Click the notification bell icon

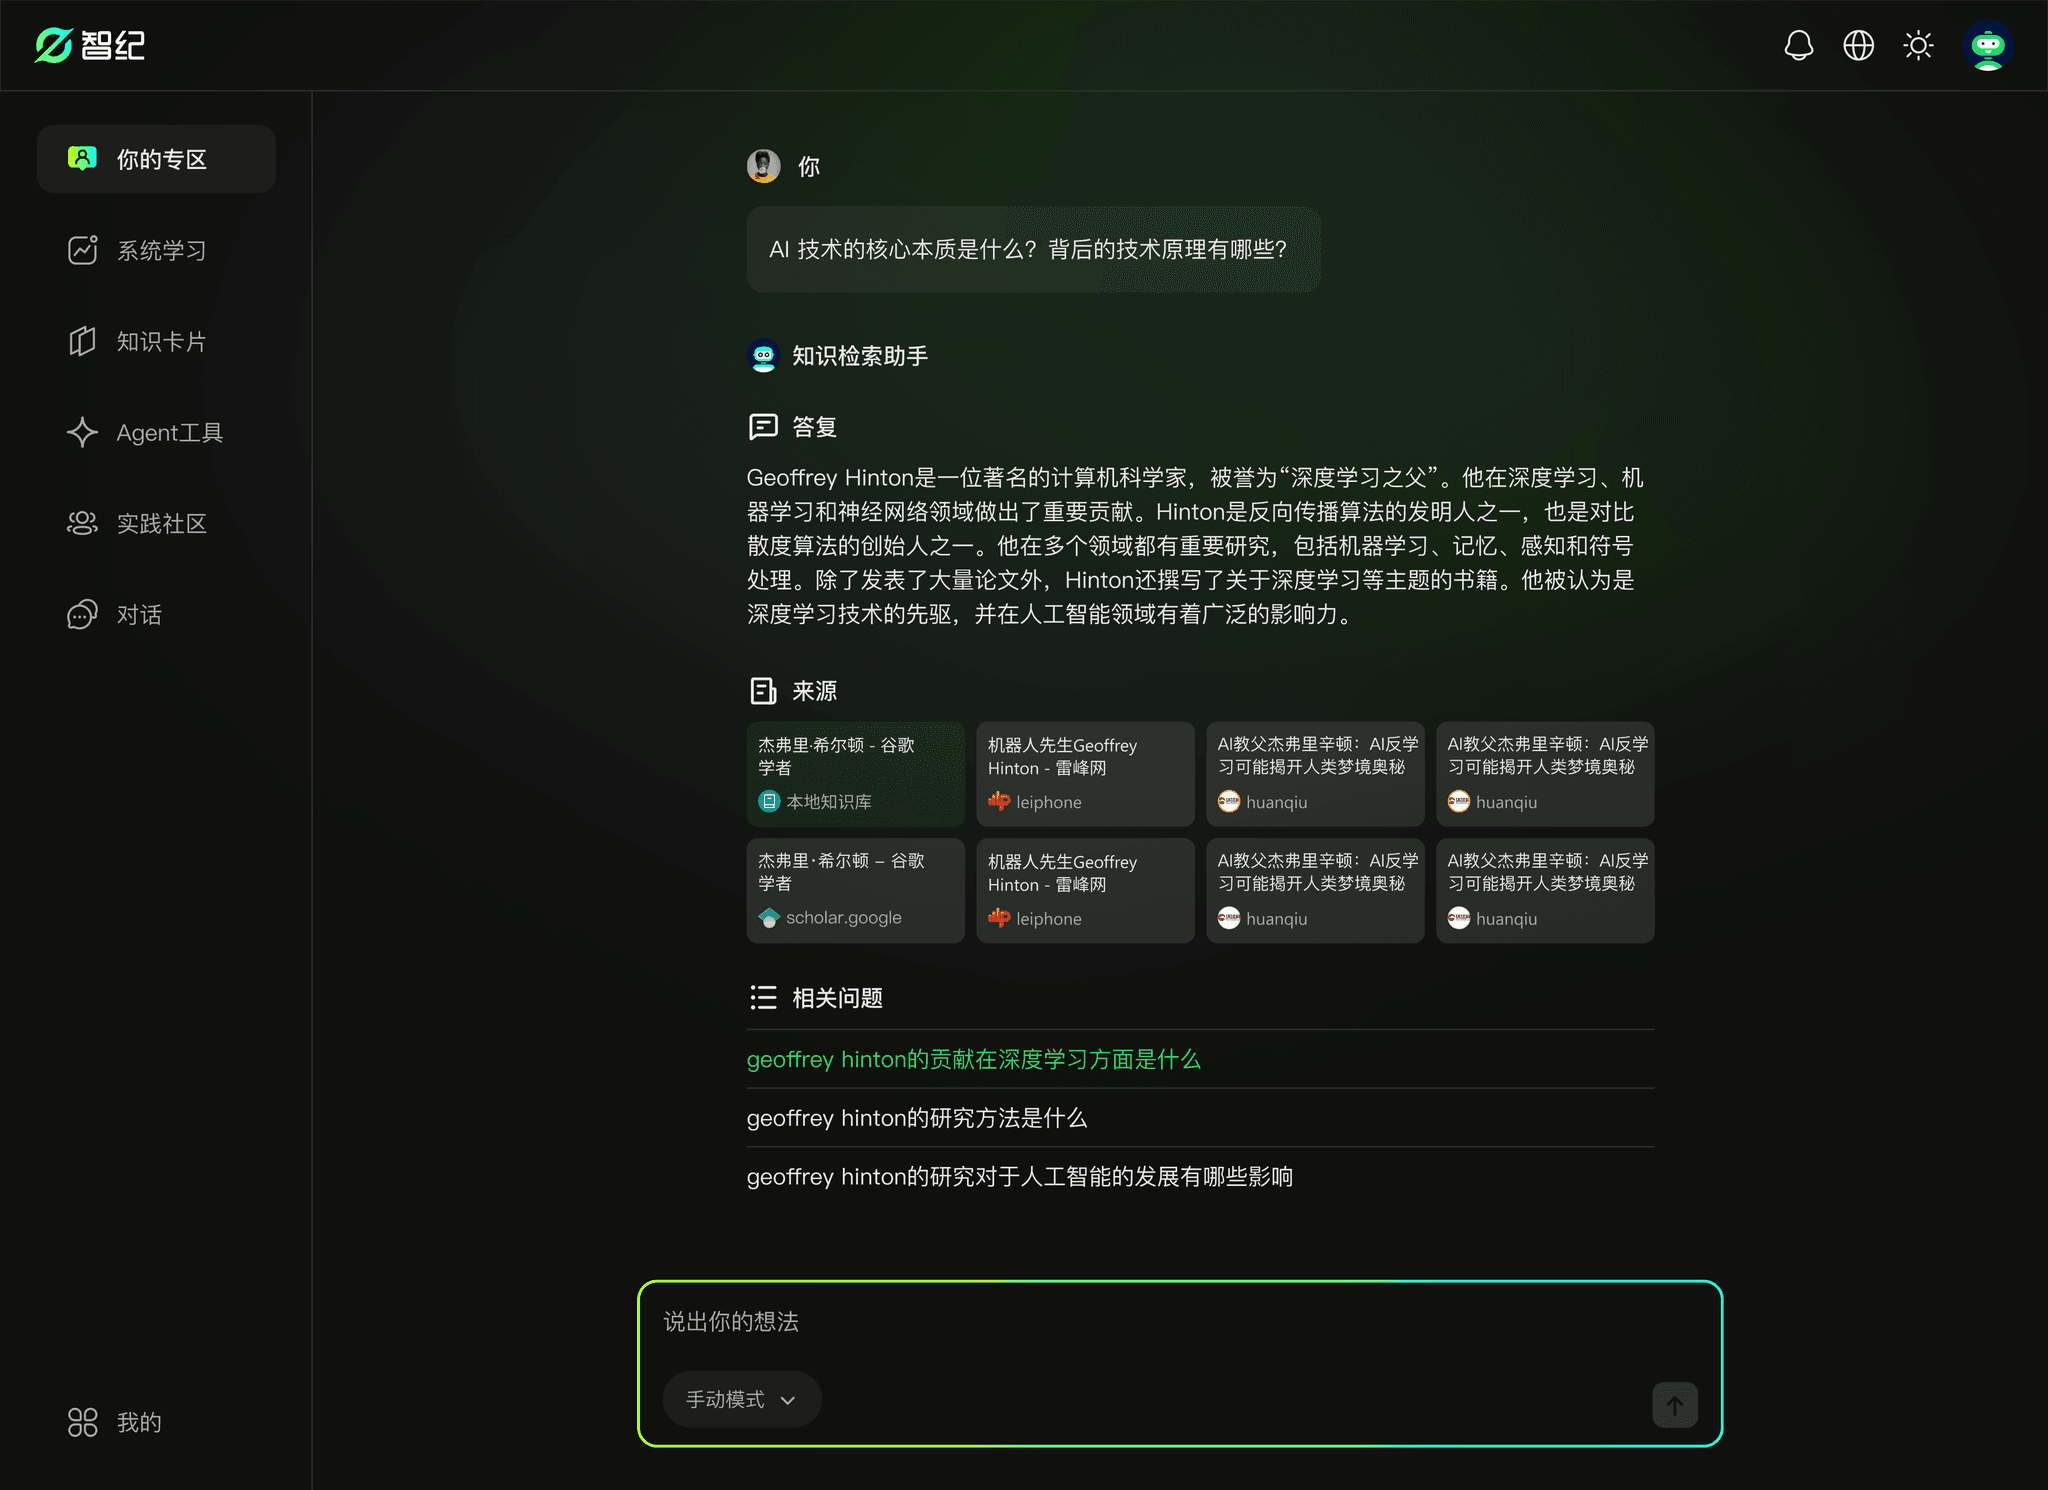1798,46
